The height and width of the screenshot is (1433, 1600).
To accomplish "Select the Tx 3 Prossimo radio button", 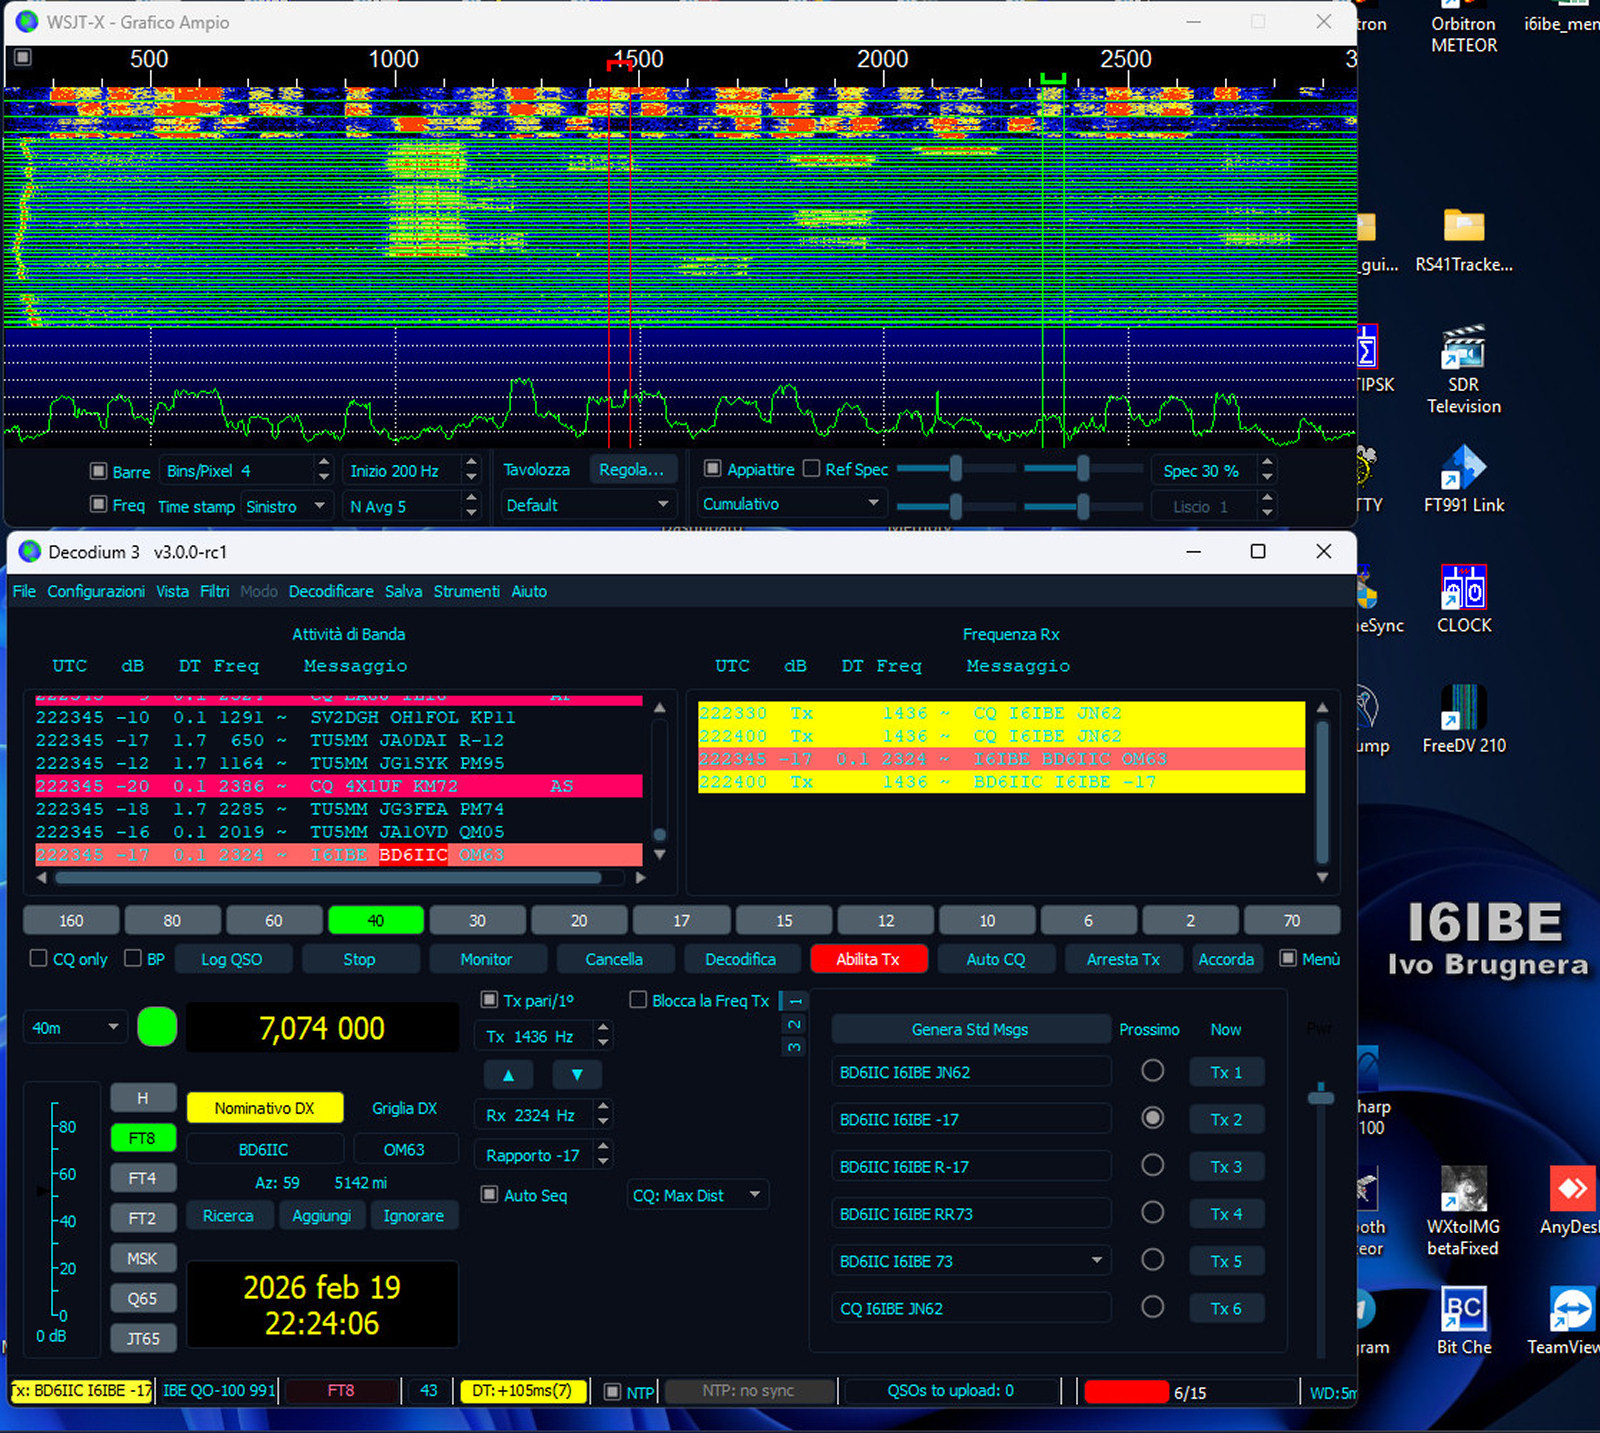I will pyautogui.click(x=1152, y=1166).
